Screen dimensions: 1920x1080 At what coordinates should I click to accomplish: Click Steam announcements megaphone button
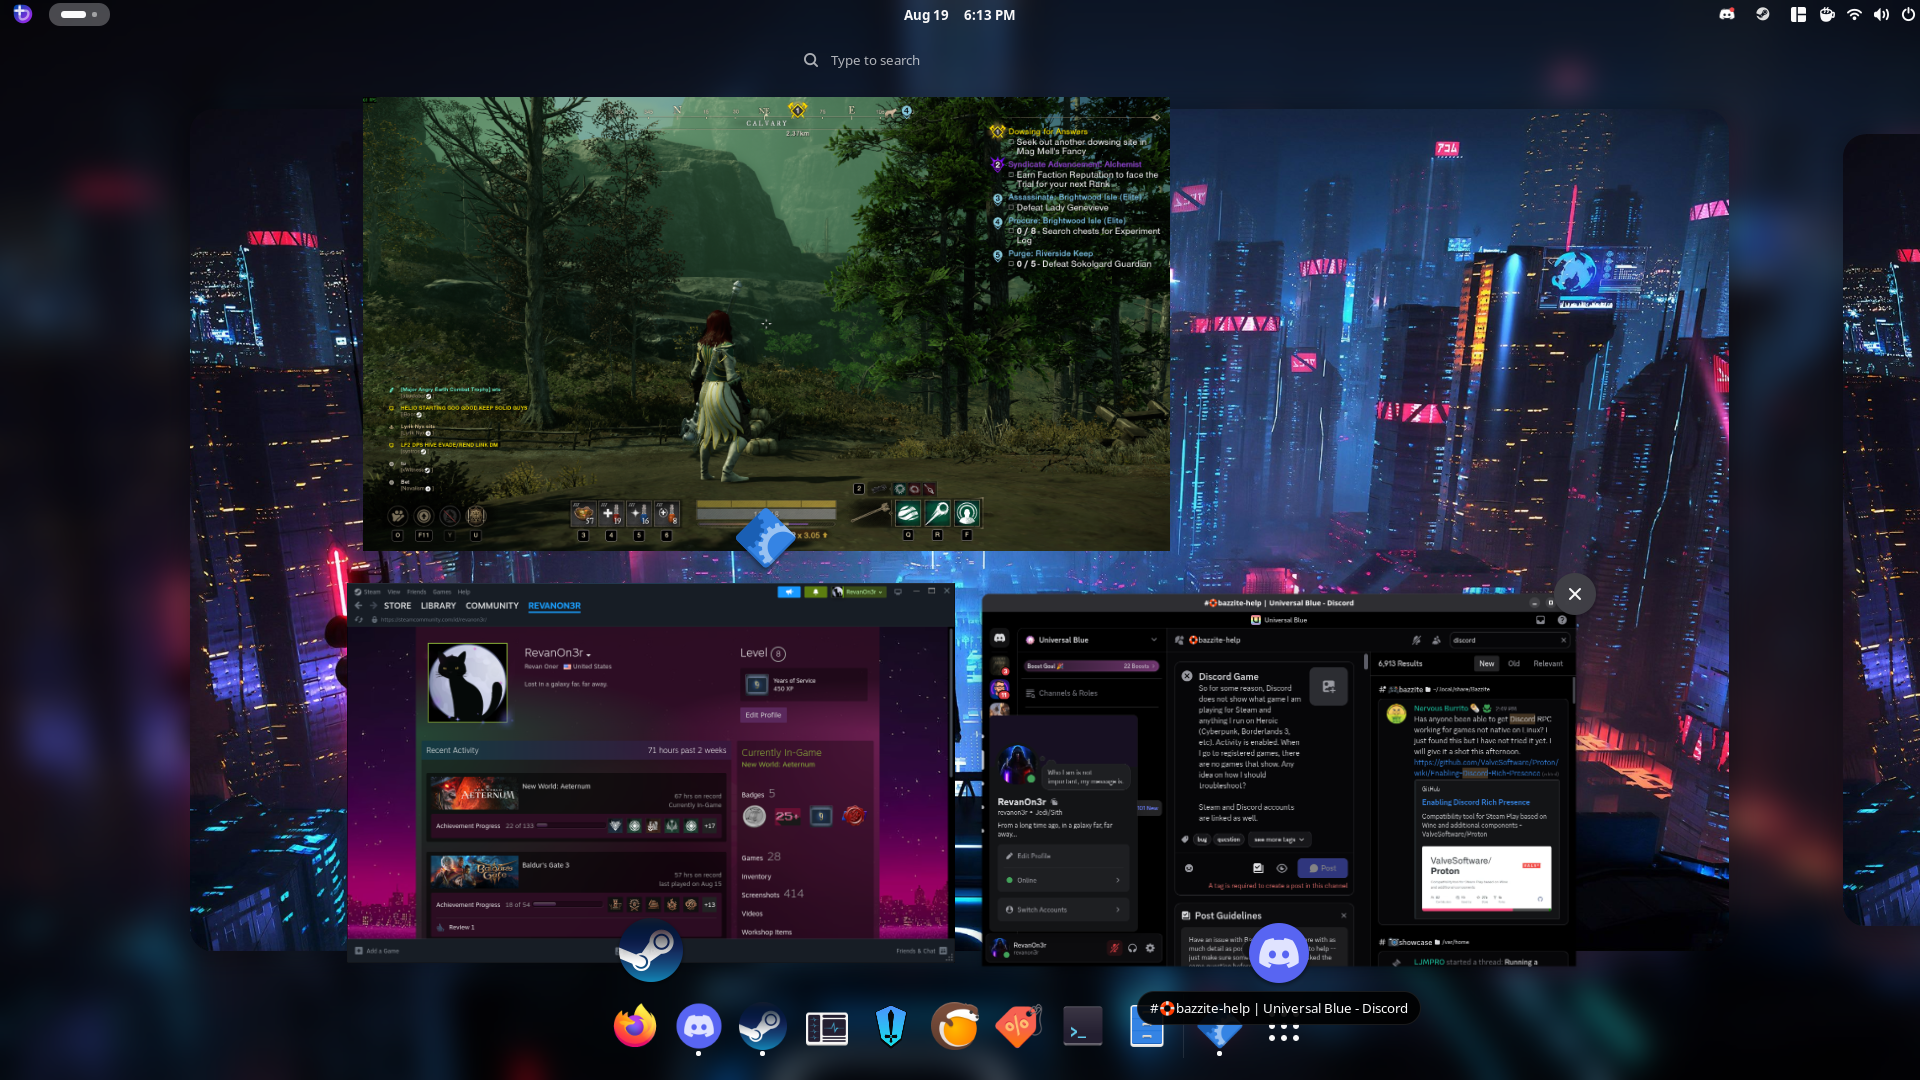click(x=789, y=592)
